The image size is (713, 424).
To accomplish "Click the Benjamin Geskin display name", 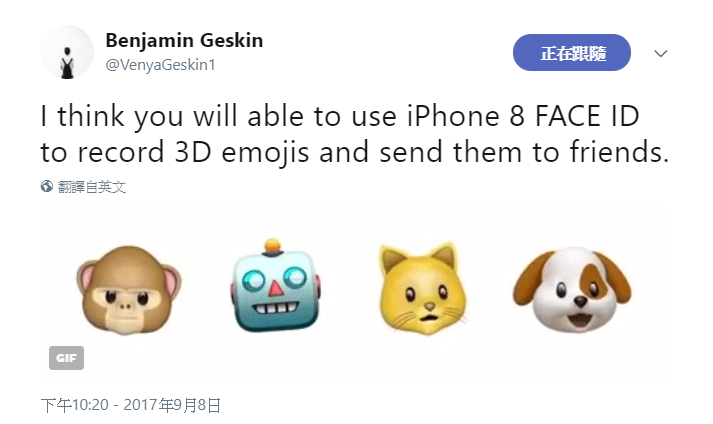I will (184, 40).
